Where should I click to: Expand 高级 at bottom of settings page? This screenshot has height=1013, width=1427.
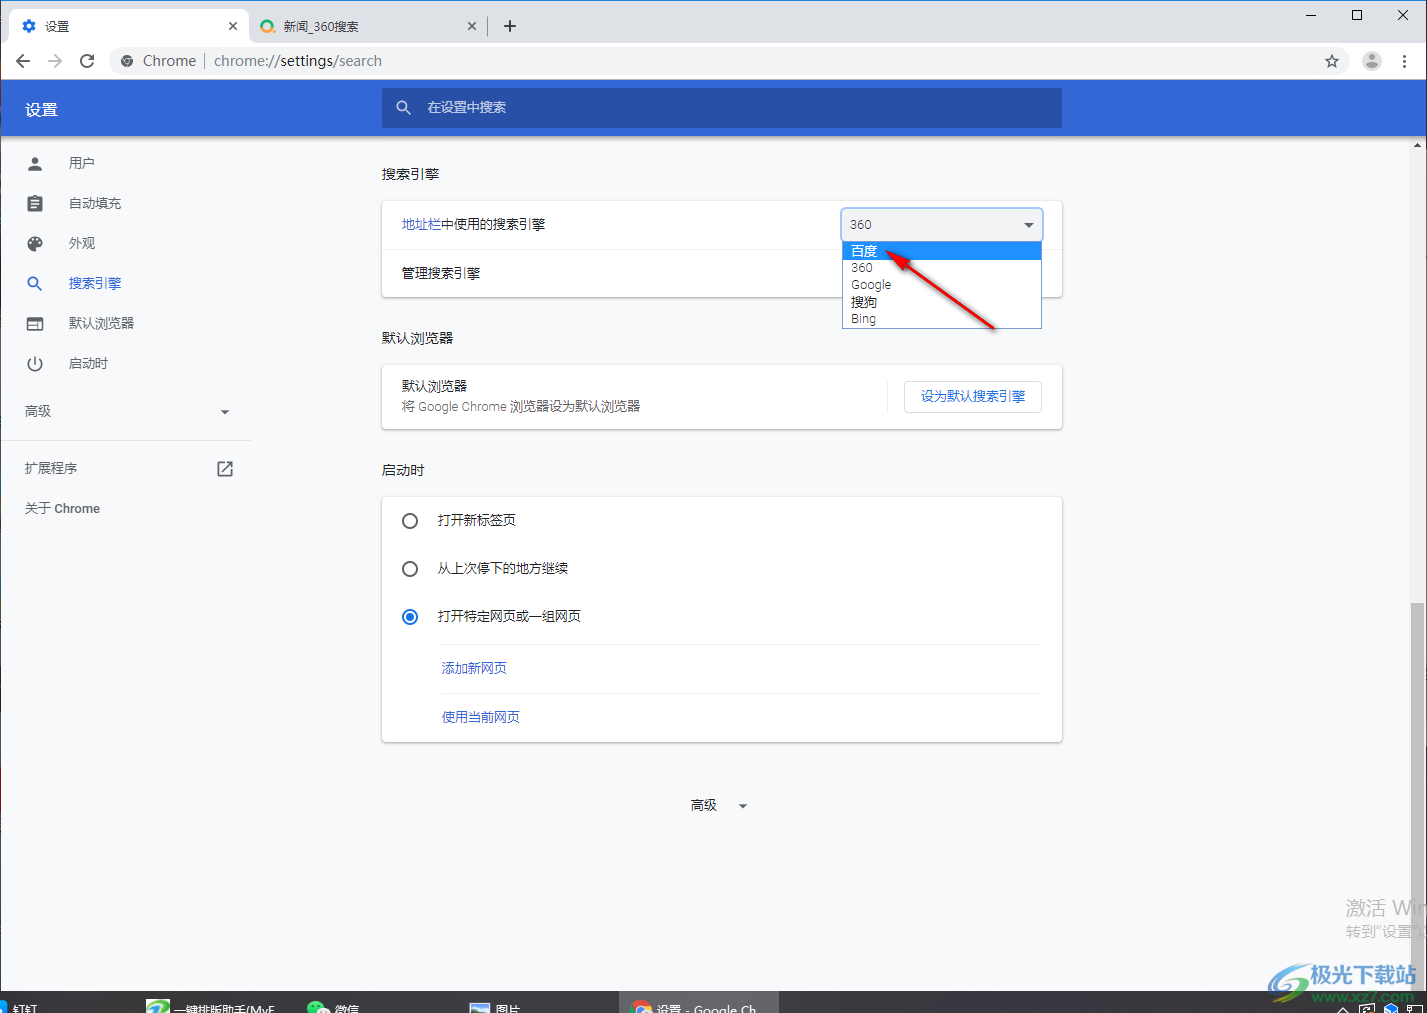pos(719,805)
